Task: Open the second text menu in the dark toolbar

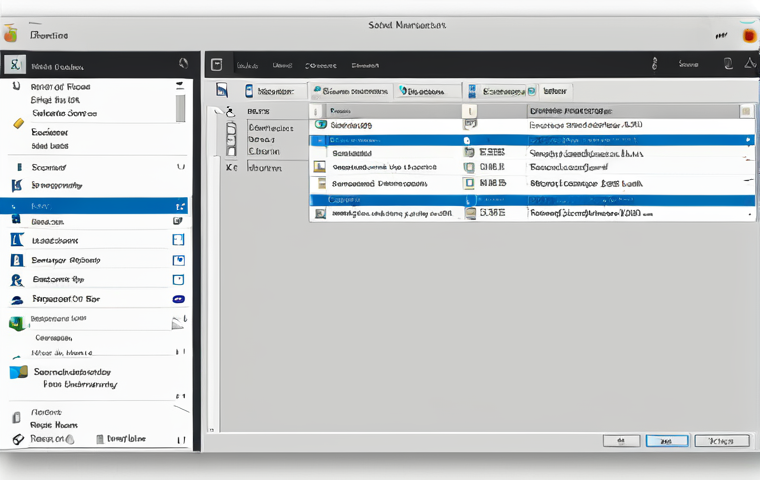Action: click(x=282, y=65)
